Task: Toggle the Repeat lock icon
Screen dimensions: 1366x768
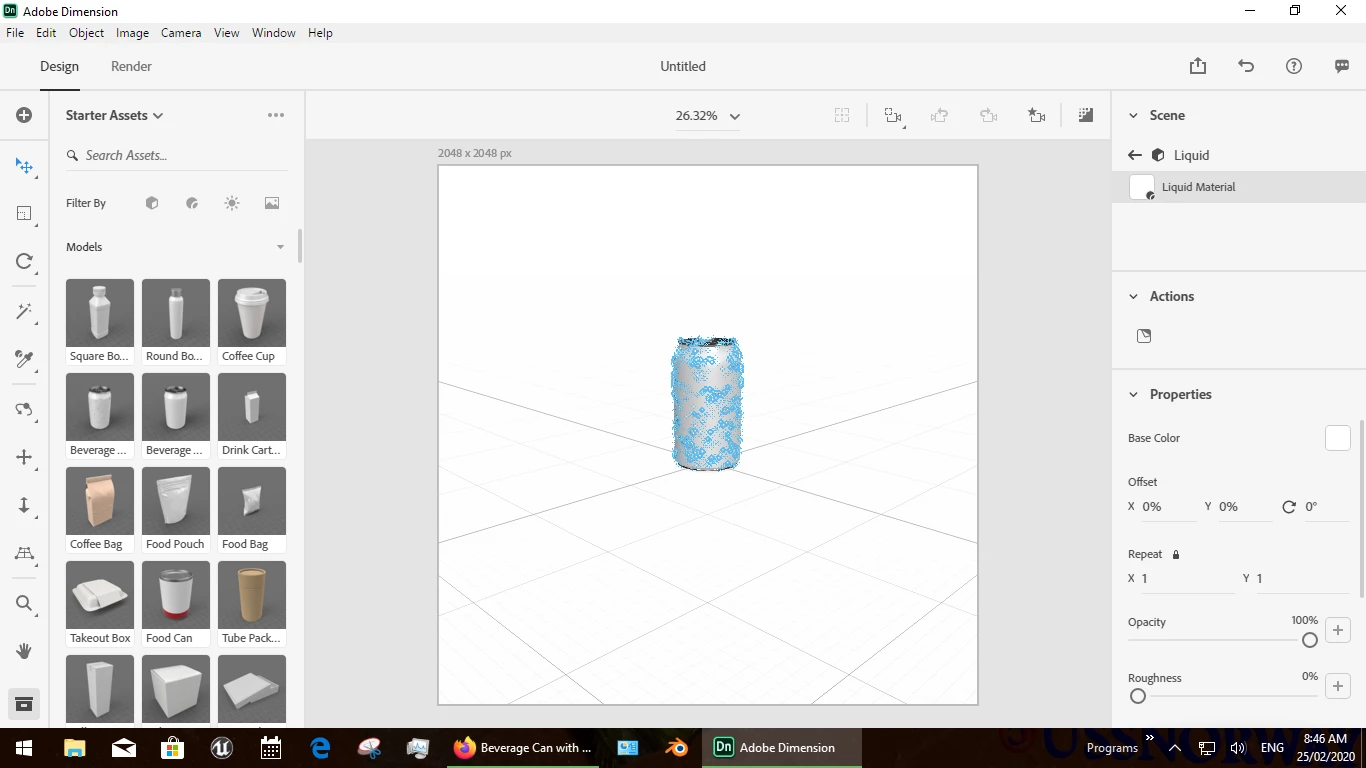Action: (x=1176, y=554)
